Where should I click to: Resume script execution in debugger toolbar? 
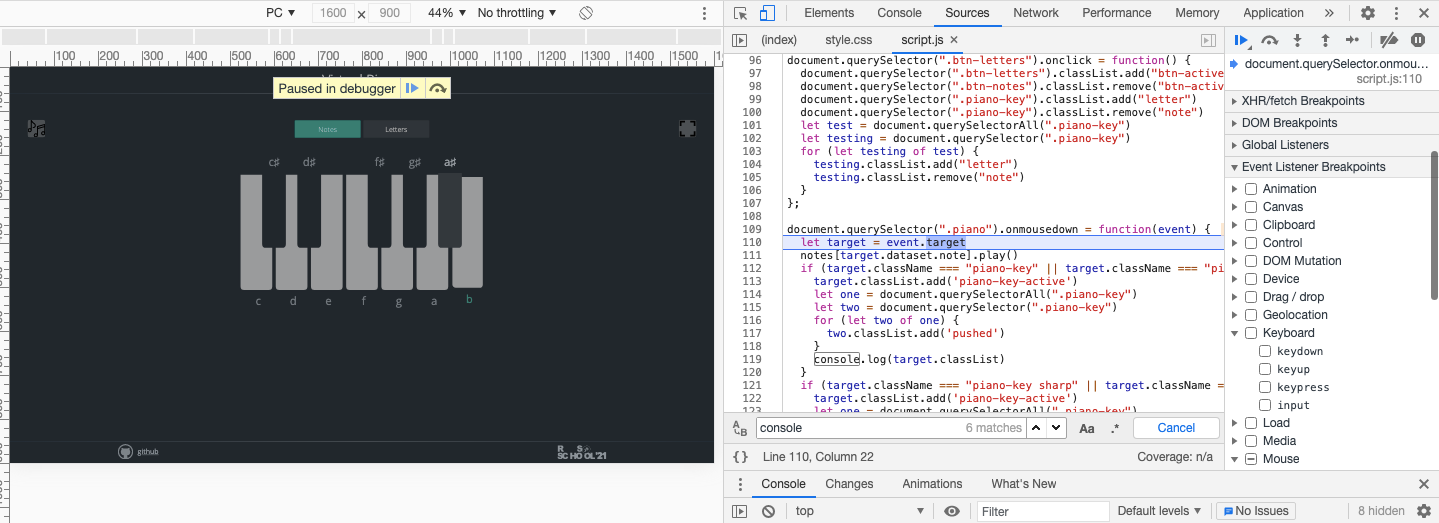pos(1241,40)
